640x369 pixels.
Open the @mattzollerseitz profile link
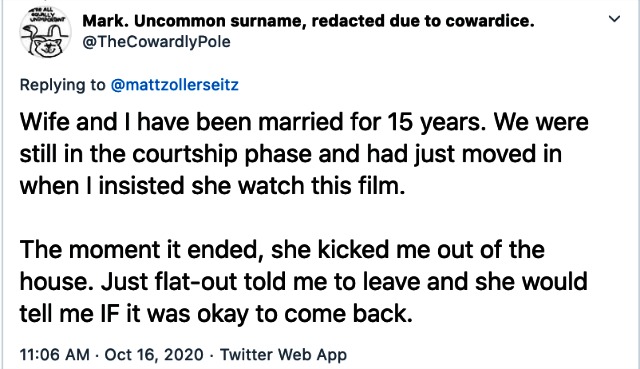[175, 85]
